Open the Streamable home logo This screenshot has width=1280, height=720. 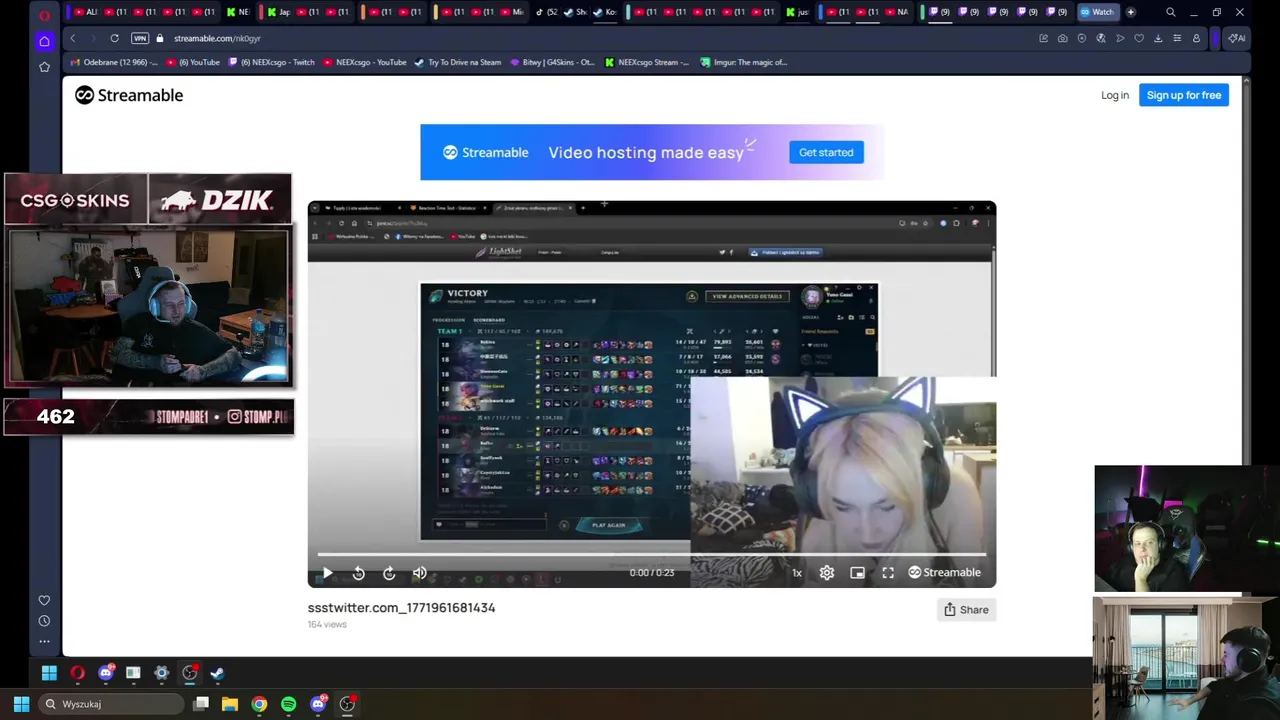coord(129,95)
